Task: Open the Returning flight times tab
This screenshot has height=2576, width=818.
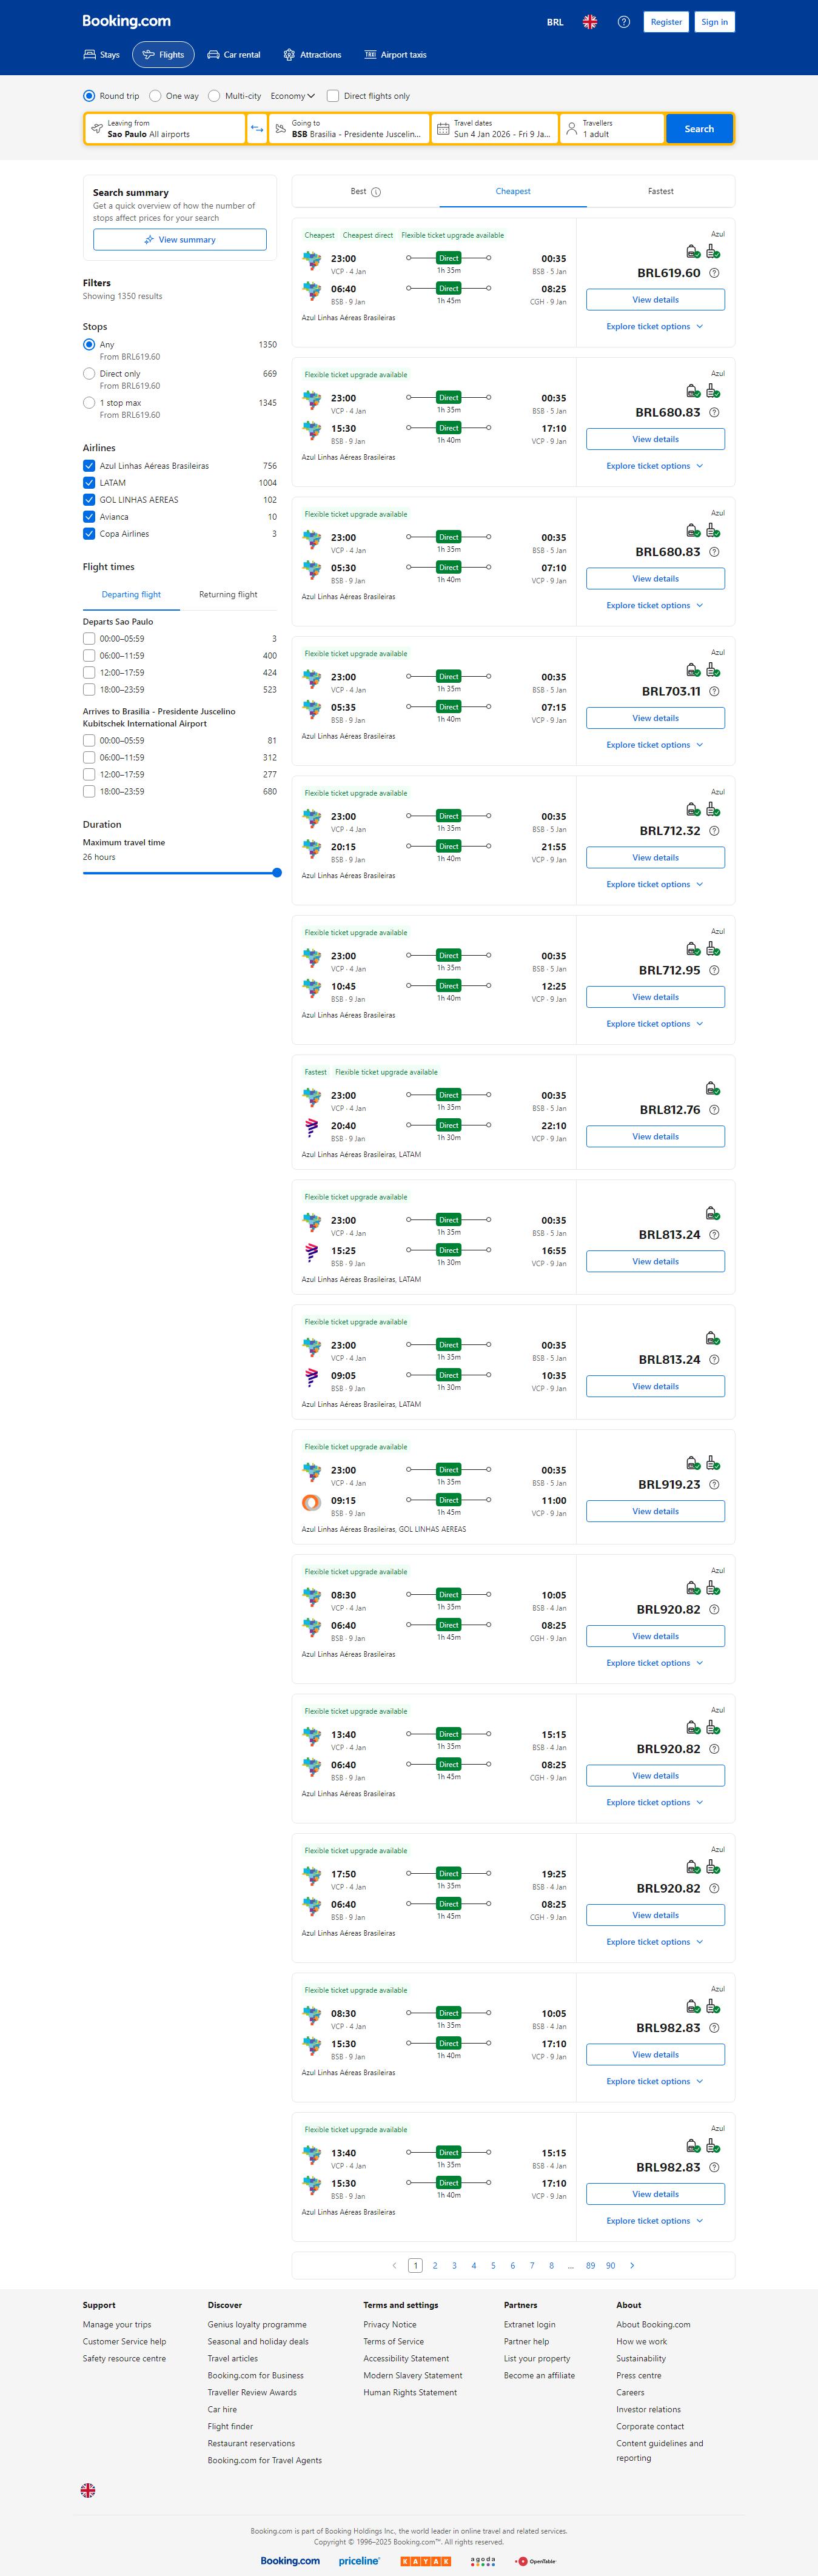Action: (228, 595)
